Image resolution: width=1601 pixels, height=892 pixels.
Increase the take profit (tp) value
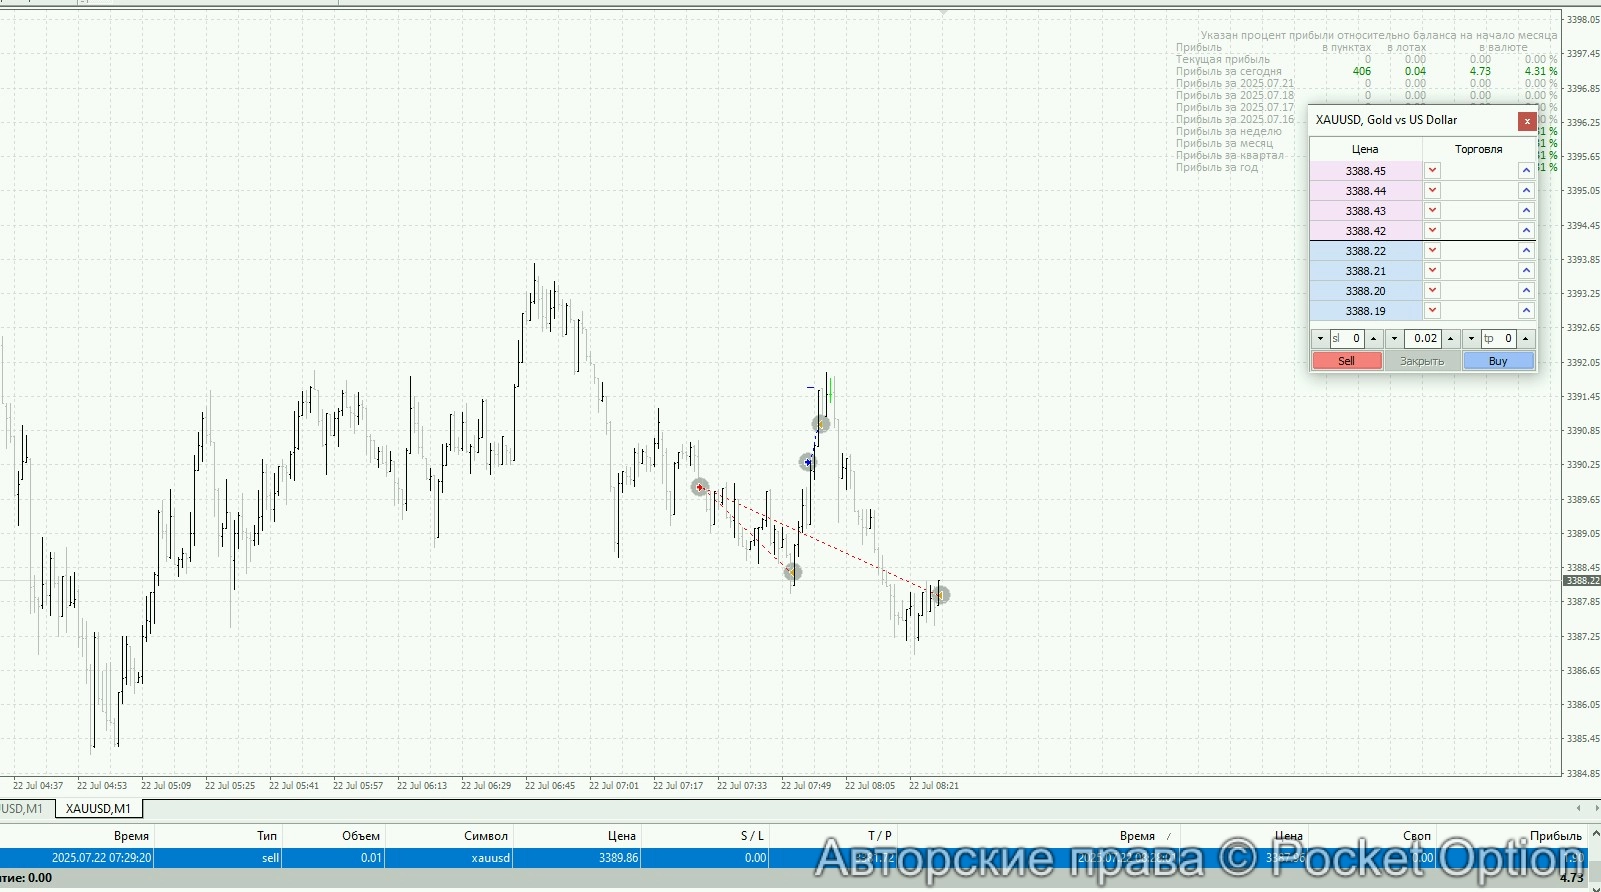click(x=1526, y=339)
